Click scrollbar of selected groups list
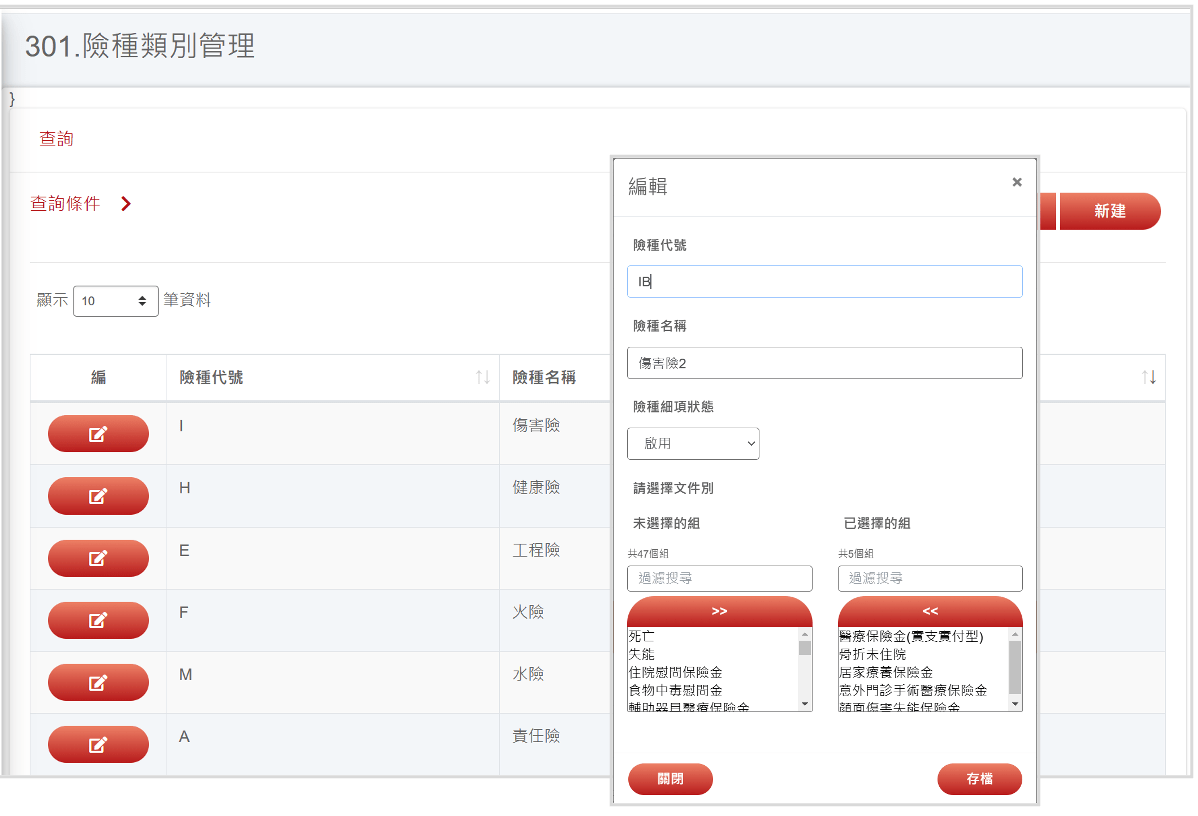 (1015, 668)
